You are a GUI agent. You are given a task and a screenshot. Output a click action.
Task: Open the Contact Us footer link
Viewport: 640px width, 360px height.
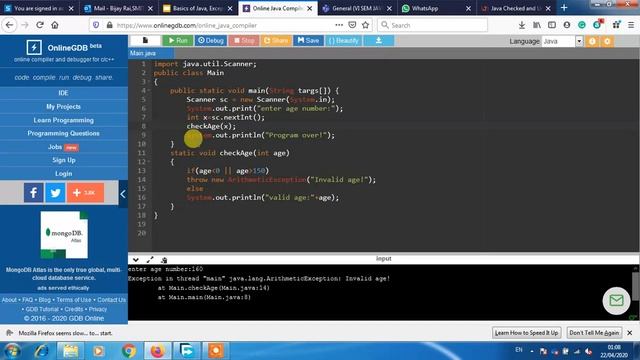tap(111, 300)
